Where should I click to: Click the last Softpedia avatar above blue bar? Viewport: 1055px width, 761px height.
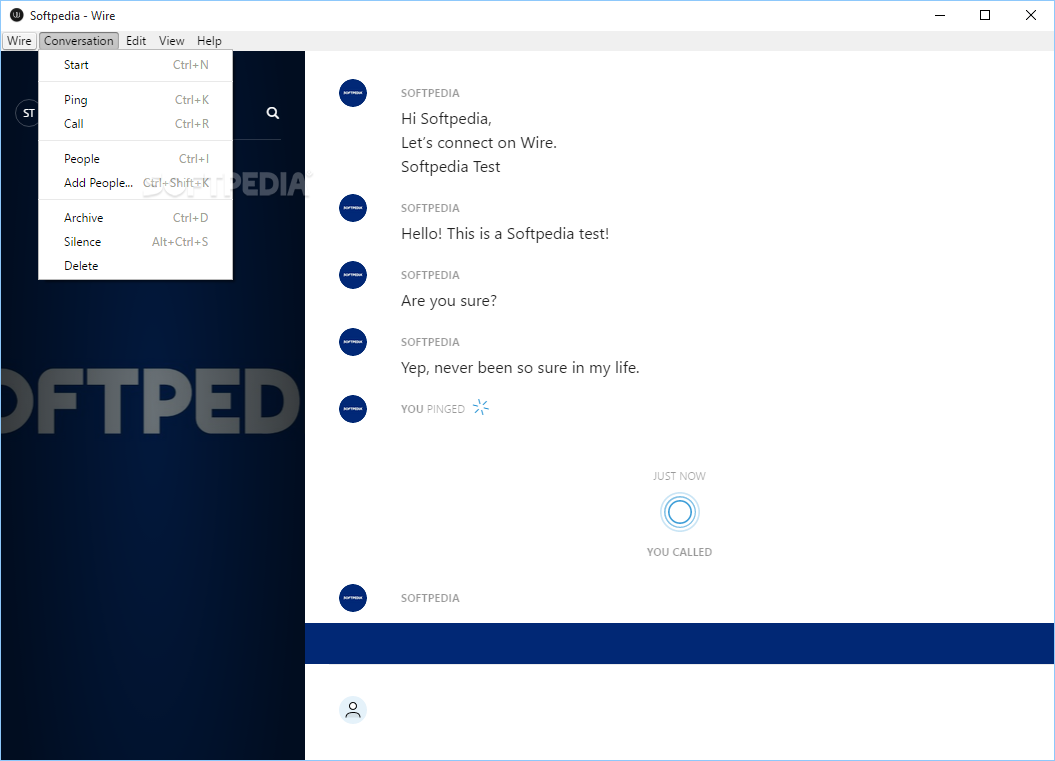click(353, 597)
